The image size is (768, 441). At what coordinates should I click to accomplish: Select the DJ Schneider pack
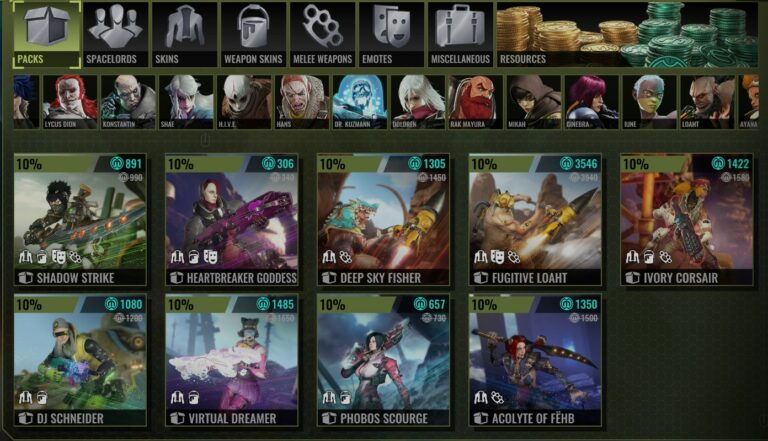pyautogui.click(x=80, y=360)
